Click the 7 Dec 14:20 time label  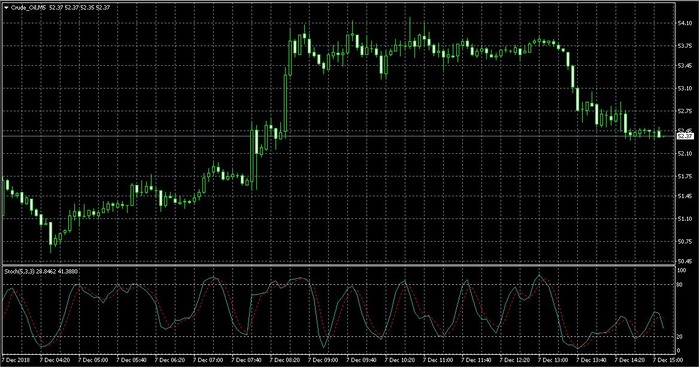(x=630, y=360)
